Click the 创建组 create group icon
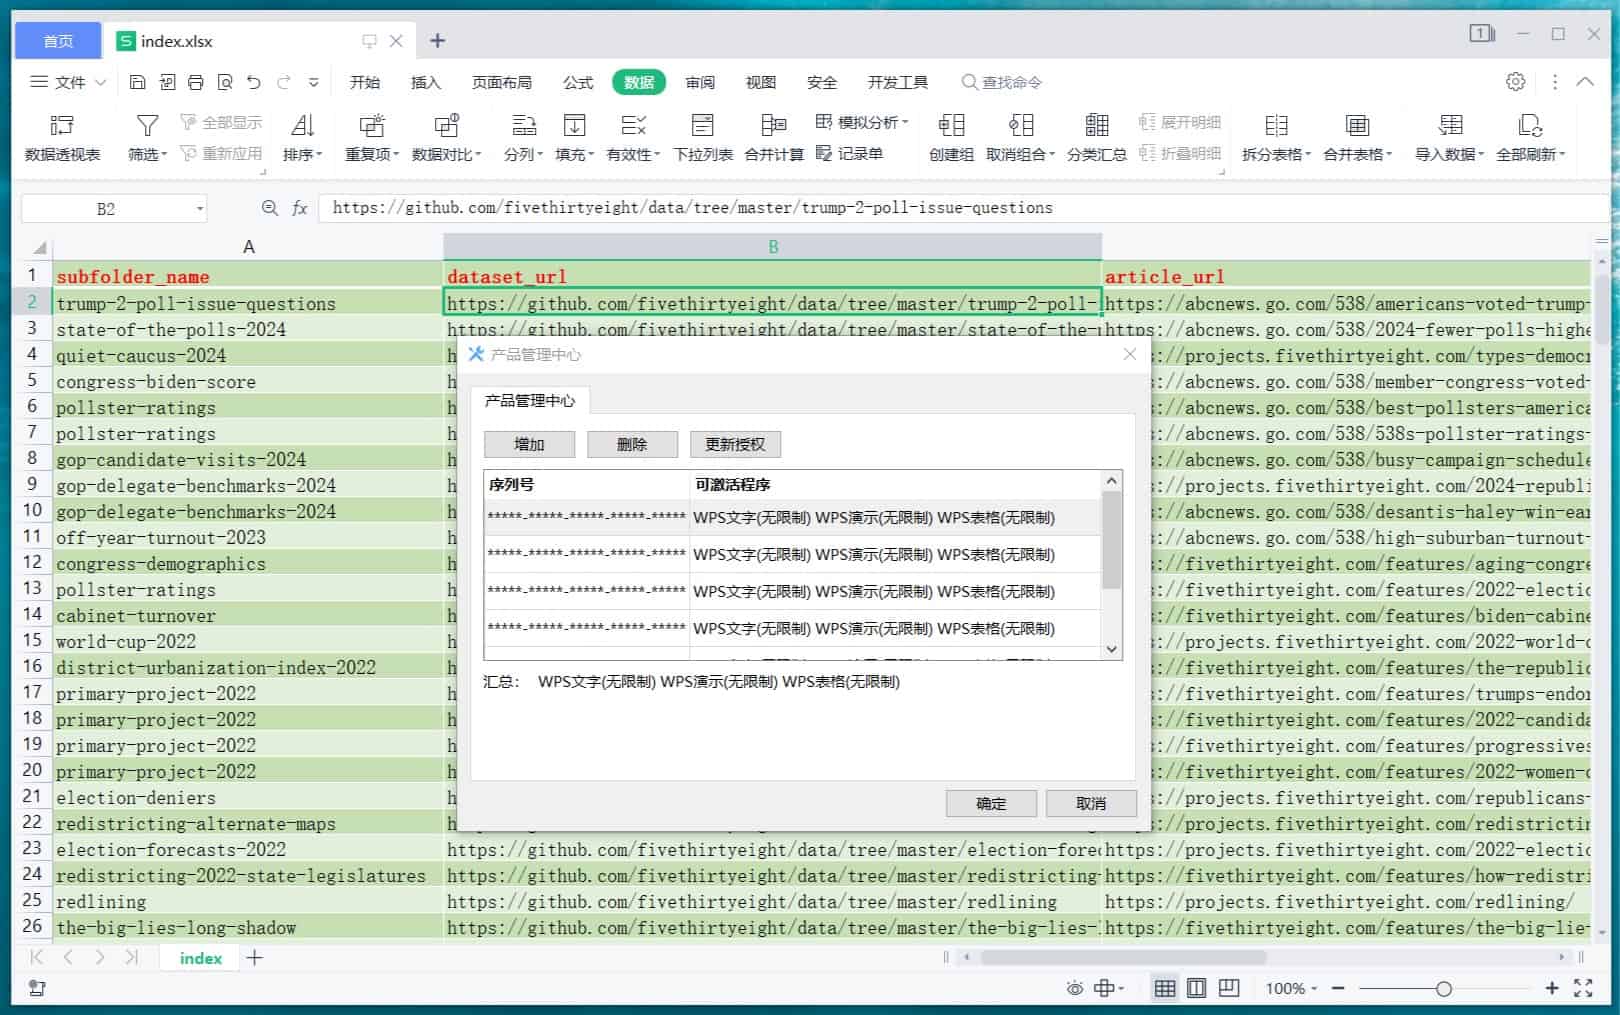The height and width of the screenshot is (1015, 1620). click(x=950, y=126)
